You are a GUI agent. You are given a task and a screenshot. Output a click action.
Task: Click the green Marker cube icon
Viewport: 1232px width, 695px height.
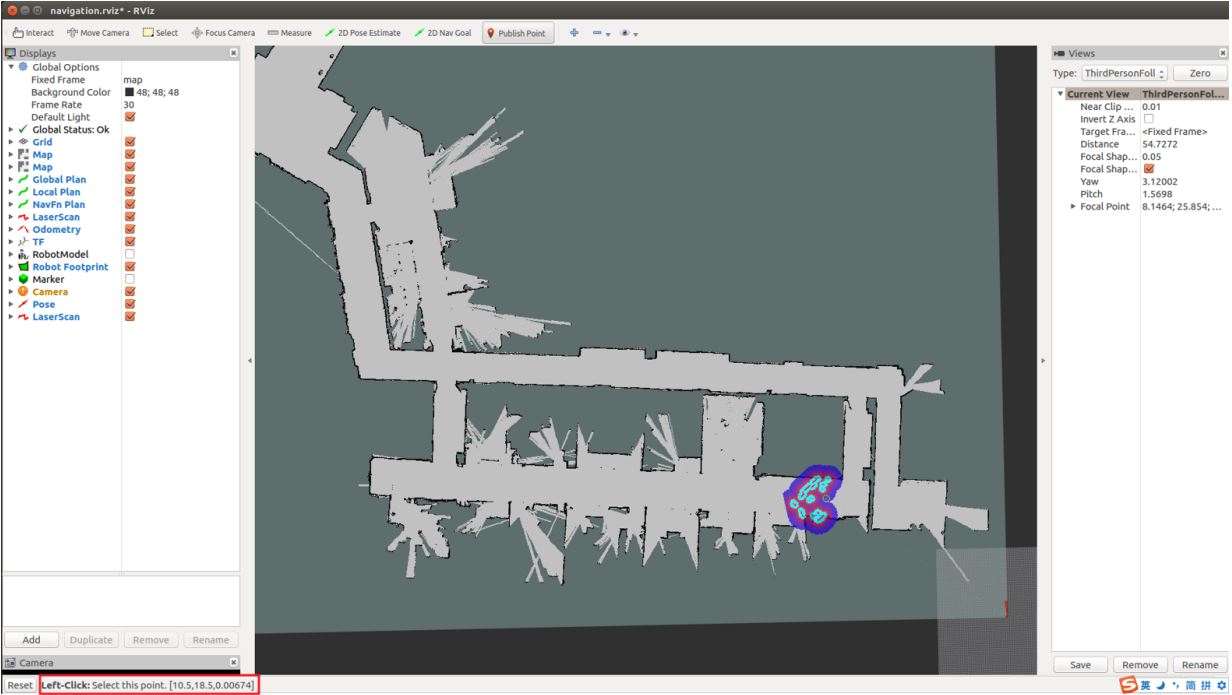click(x=25, y=279)
